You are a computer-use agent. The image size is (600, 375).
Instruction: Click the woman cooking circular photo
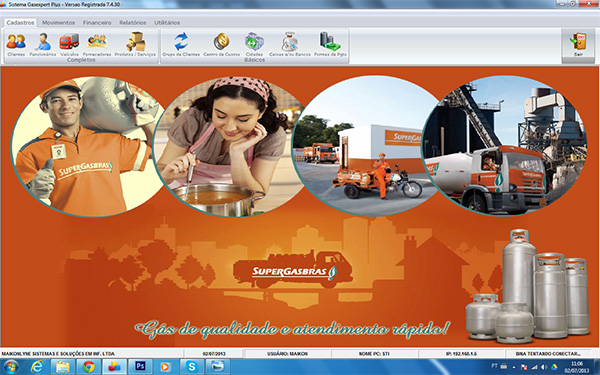(x=229, y=147)
